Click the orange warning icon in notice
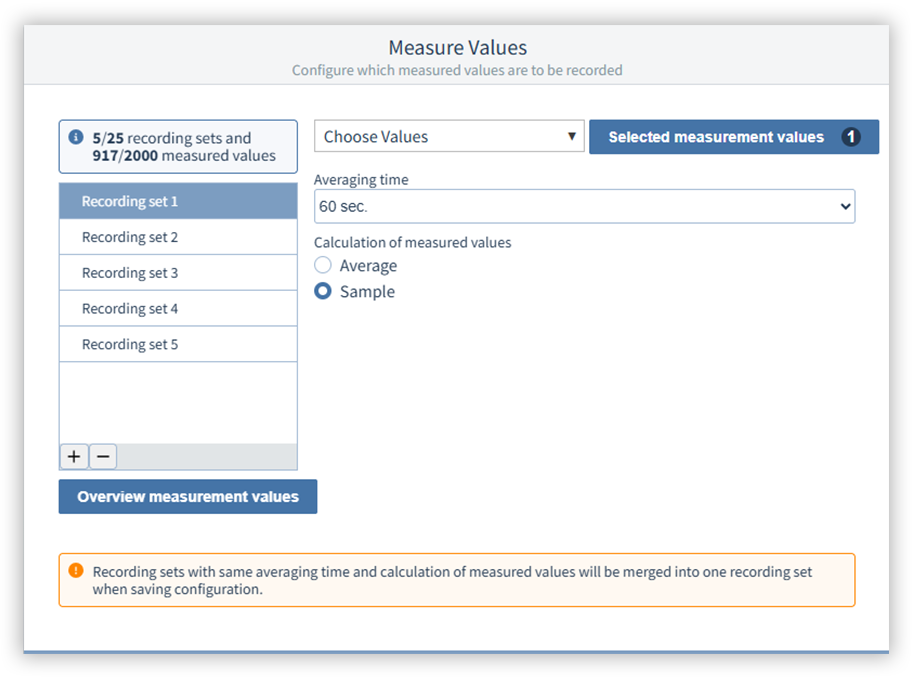 [x=76, y=571]
